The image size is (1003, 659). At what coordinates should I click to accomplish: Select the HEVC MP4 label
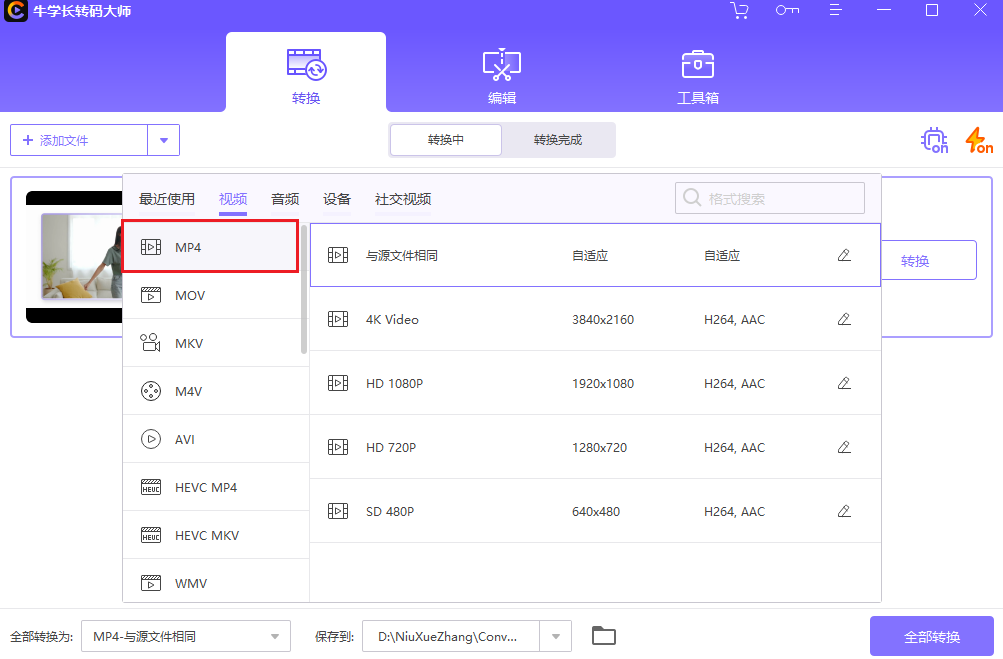(206, 488)
